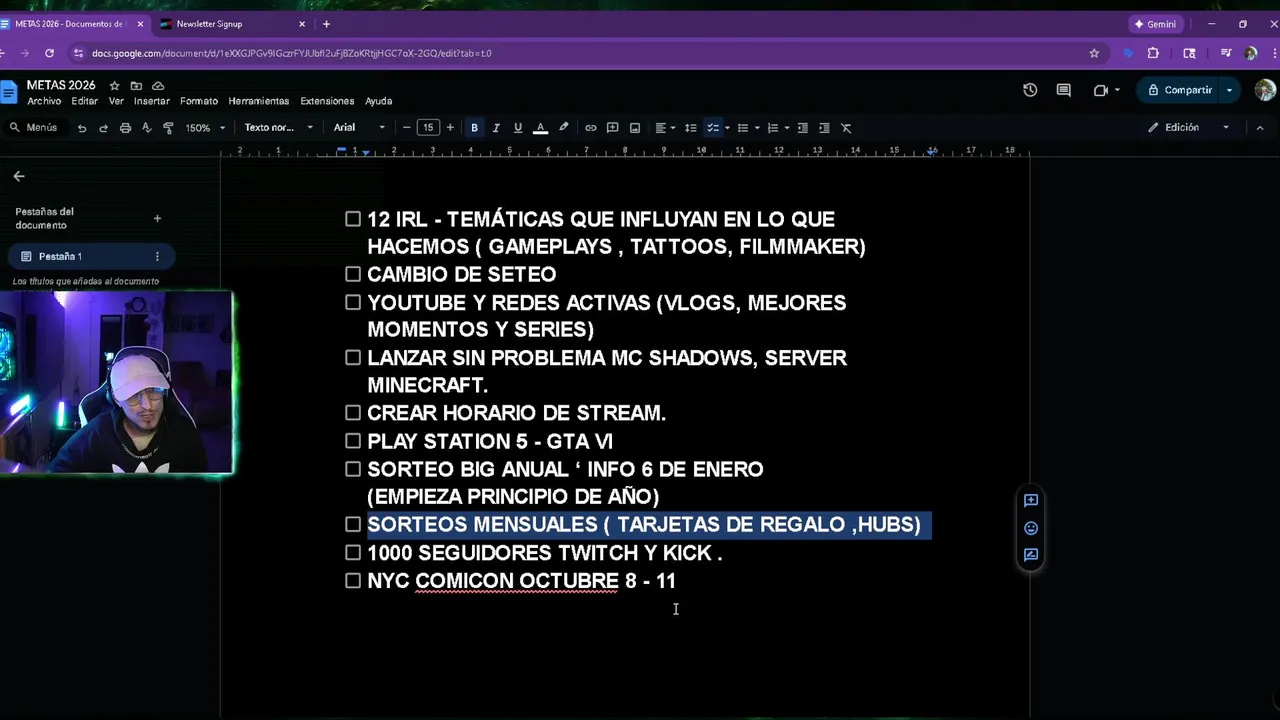Check the NYC COMICON OCTUBRE item
This screenshot has width=1280, height=720.
[x=353, y=580]
